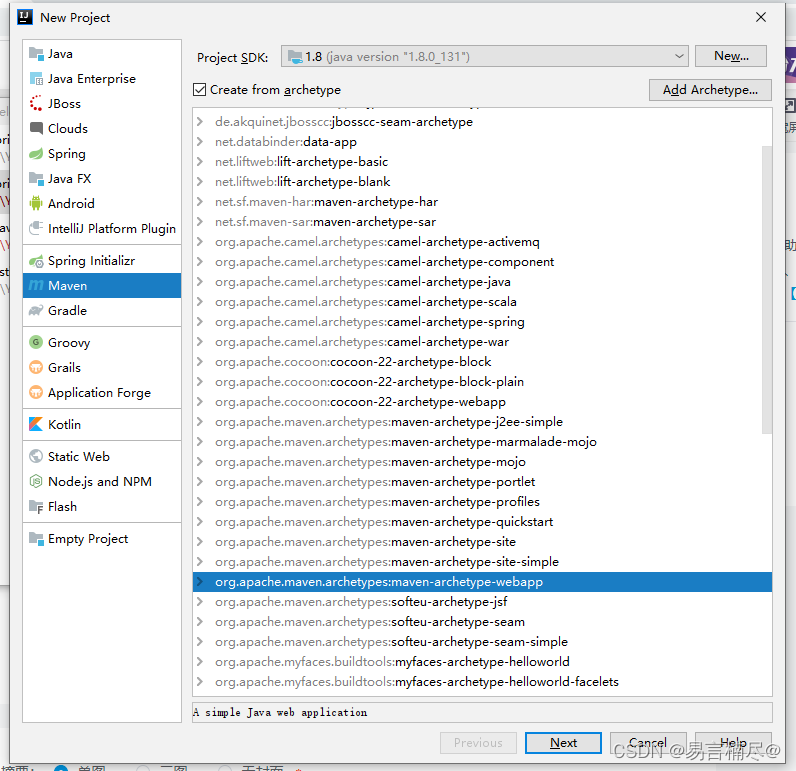
Task: Select maven-archetype-portlet row
Action: click(x=482, y=482)
